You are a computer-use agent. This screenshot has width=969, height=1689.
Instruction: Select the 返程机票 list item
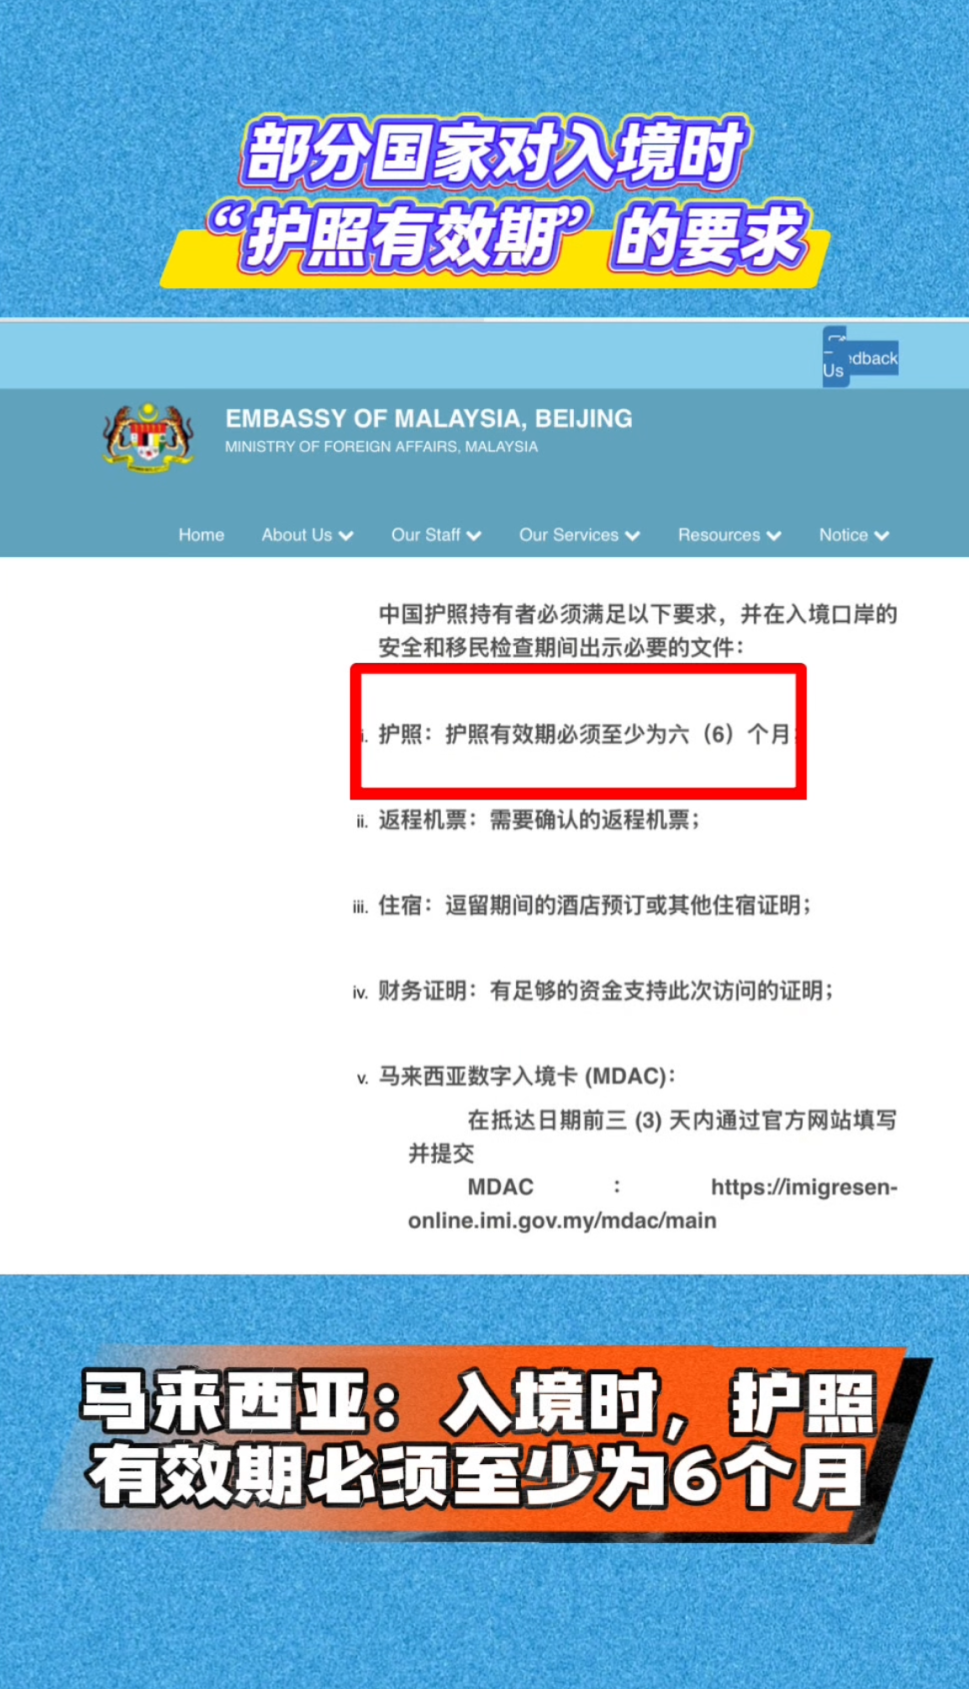[x=538, y=820]
